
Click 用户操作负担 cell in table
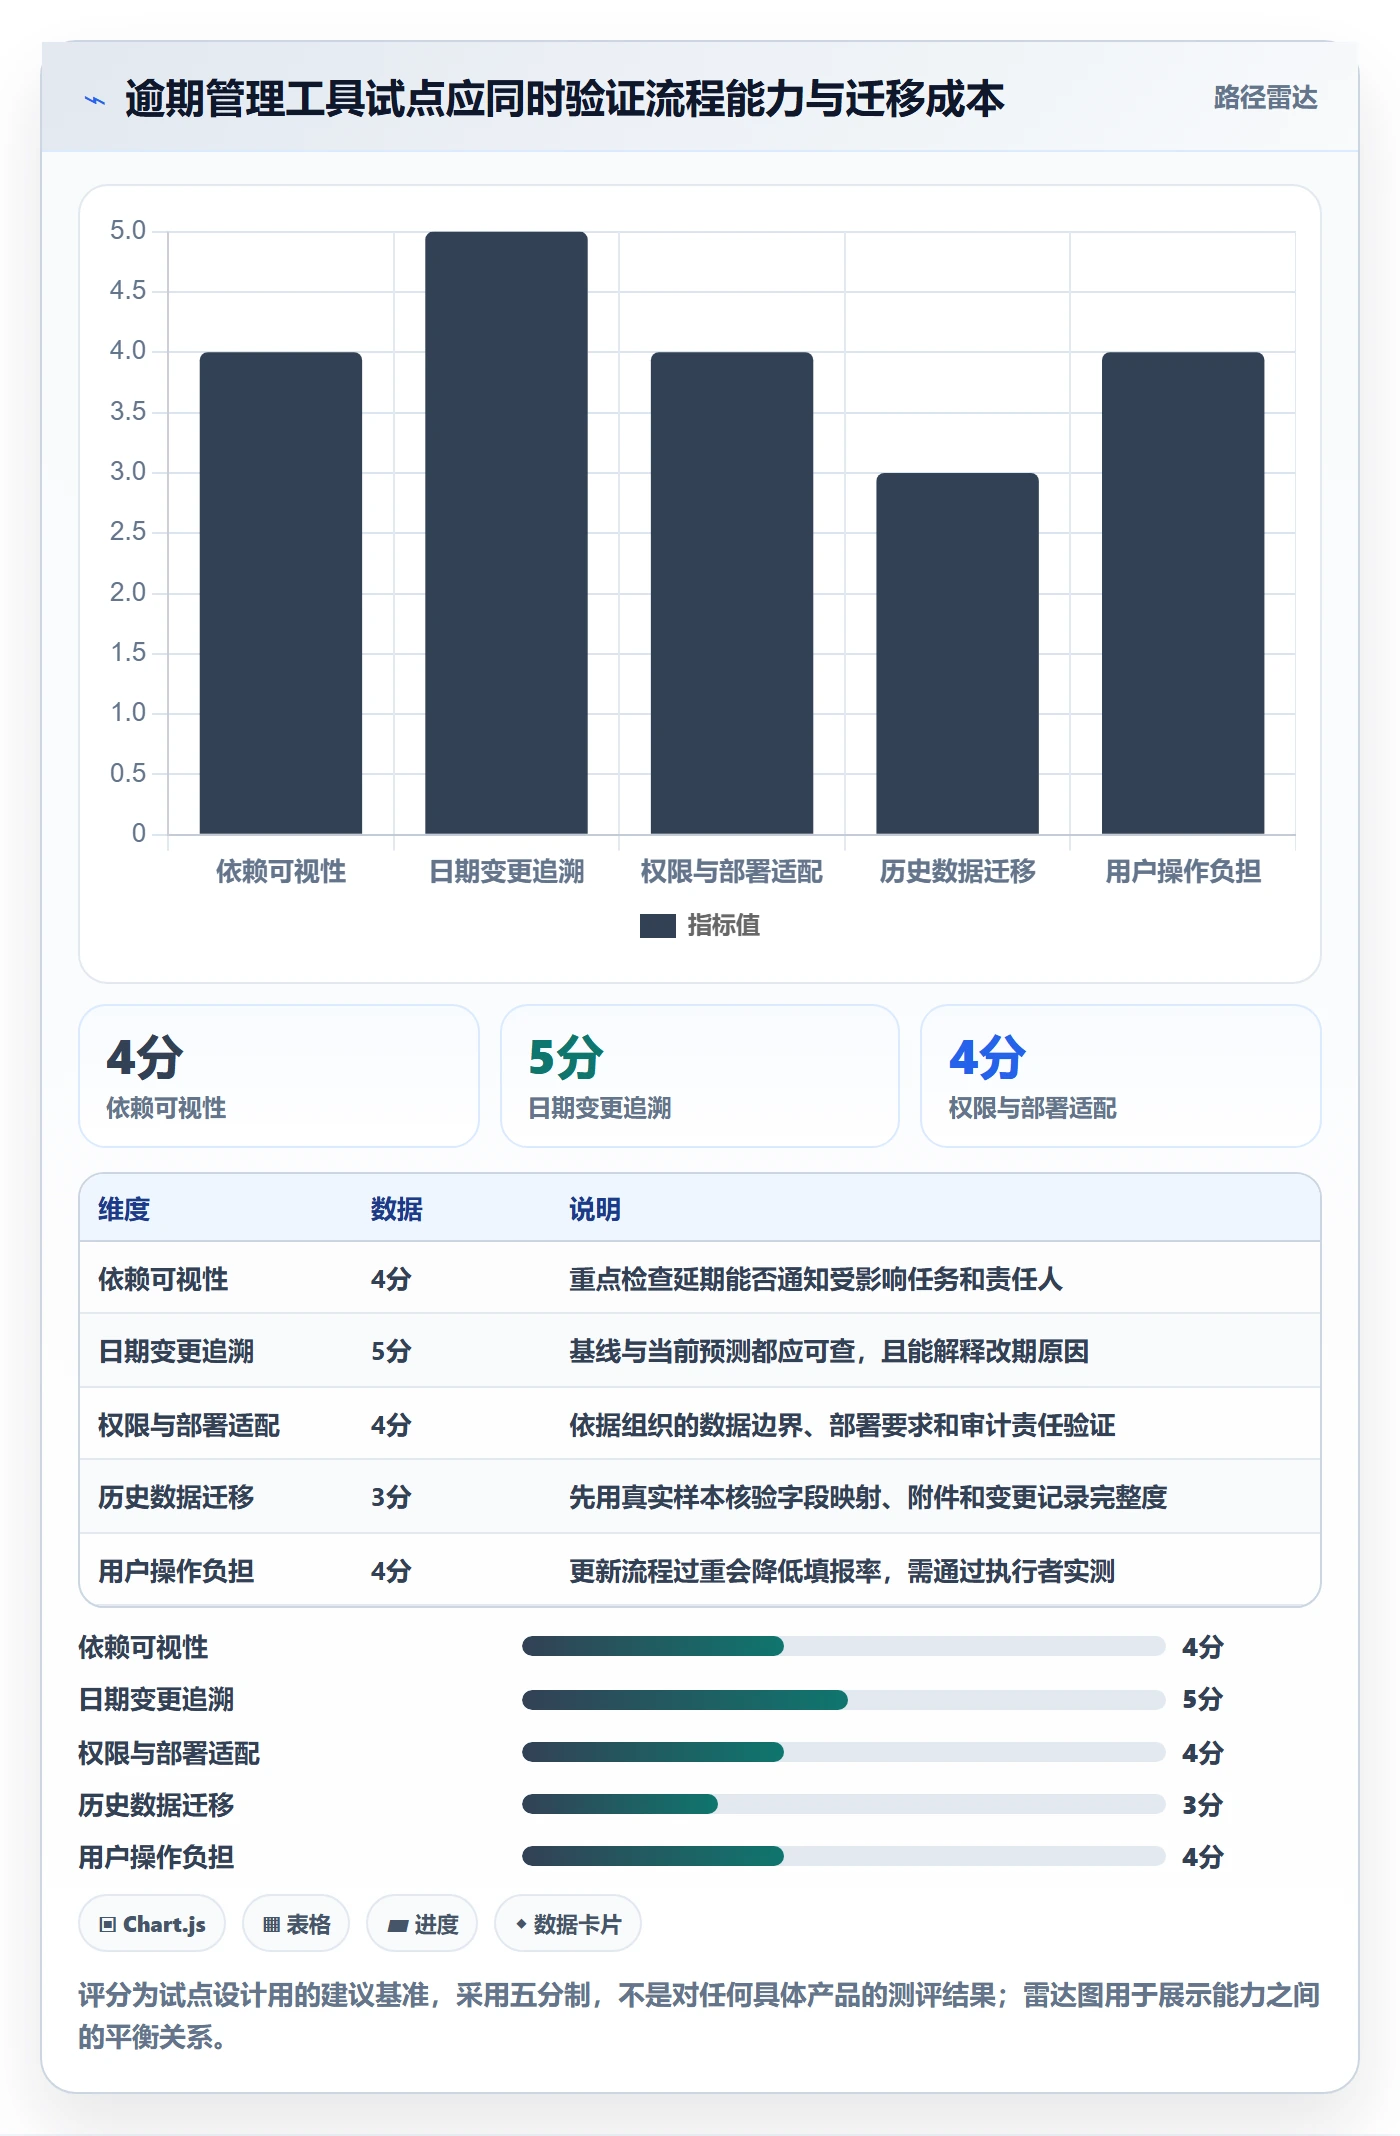point(176,1571)
